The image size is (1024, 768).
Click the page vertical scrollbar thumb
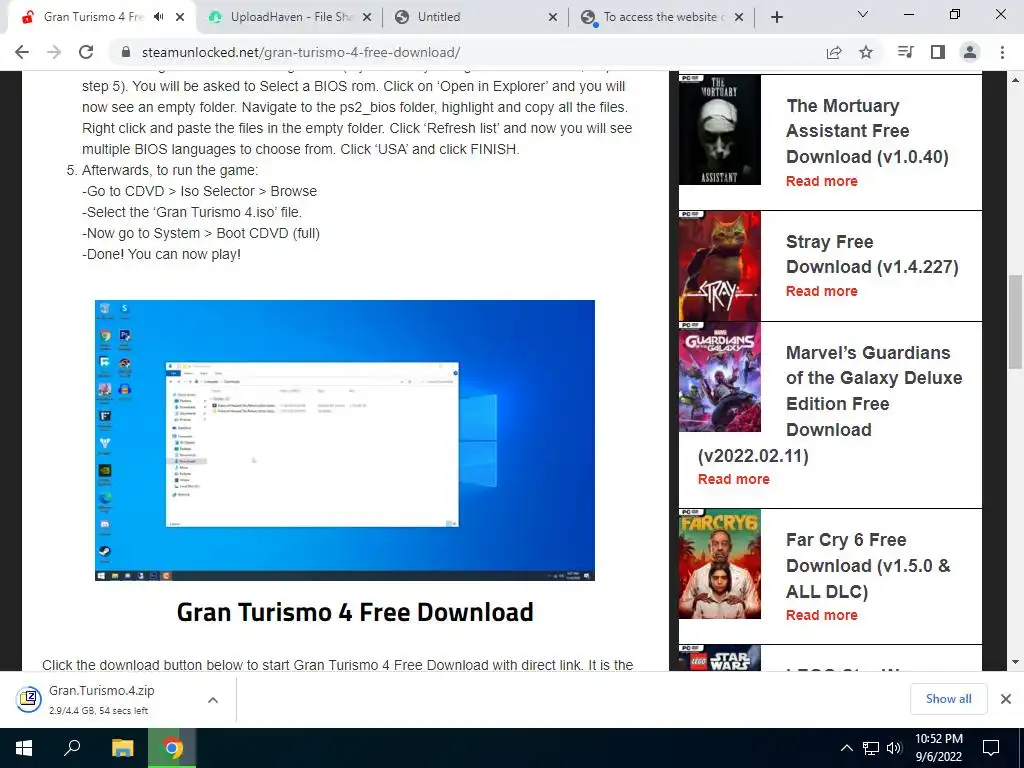(1015, 322)
